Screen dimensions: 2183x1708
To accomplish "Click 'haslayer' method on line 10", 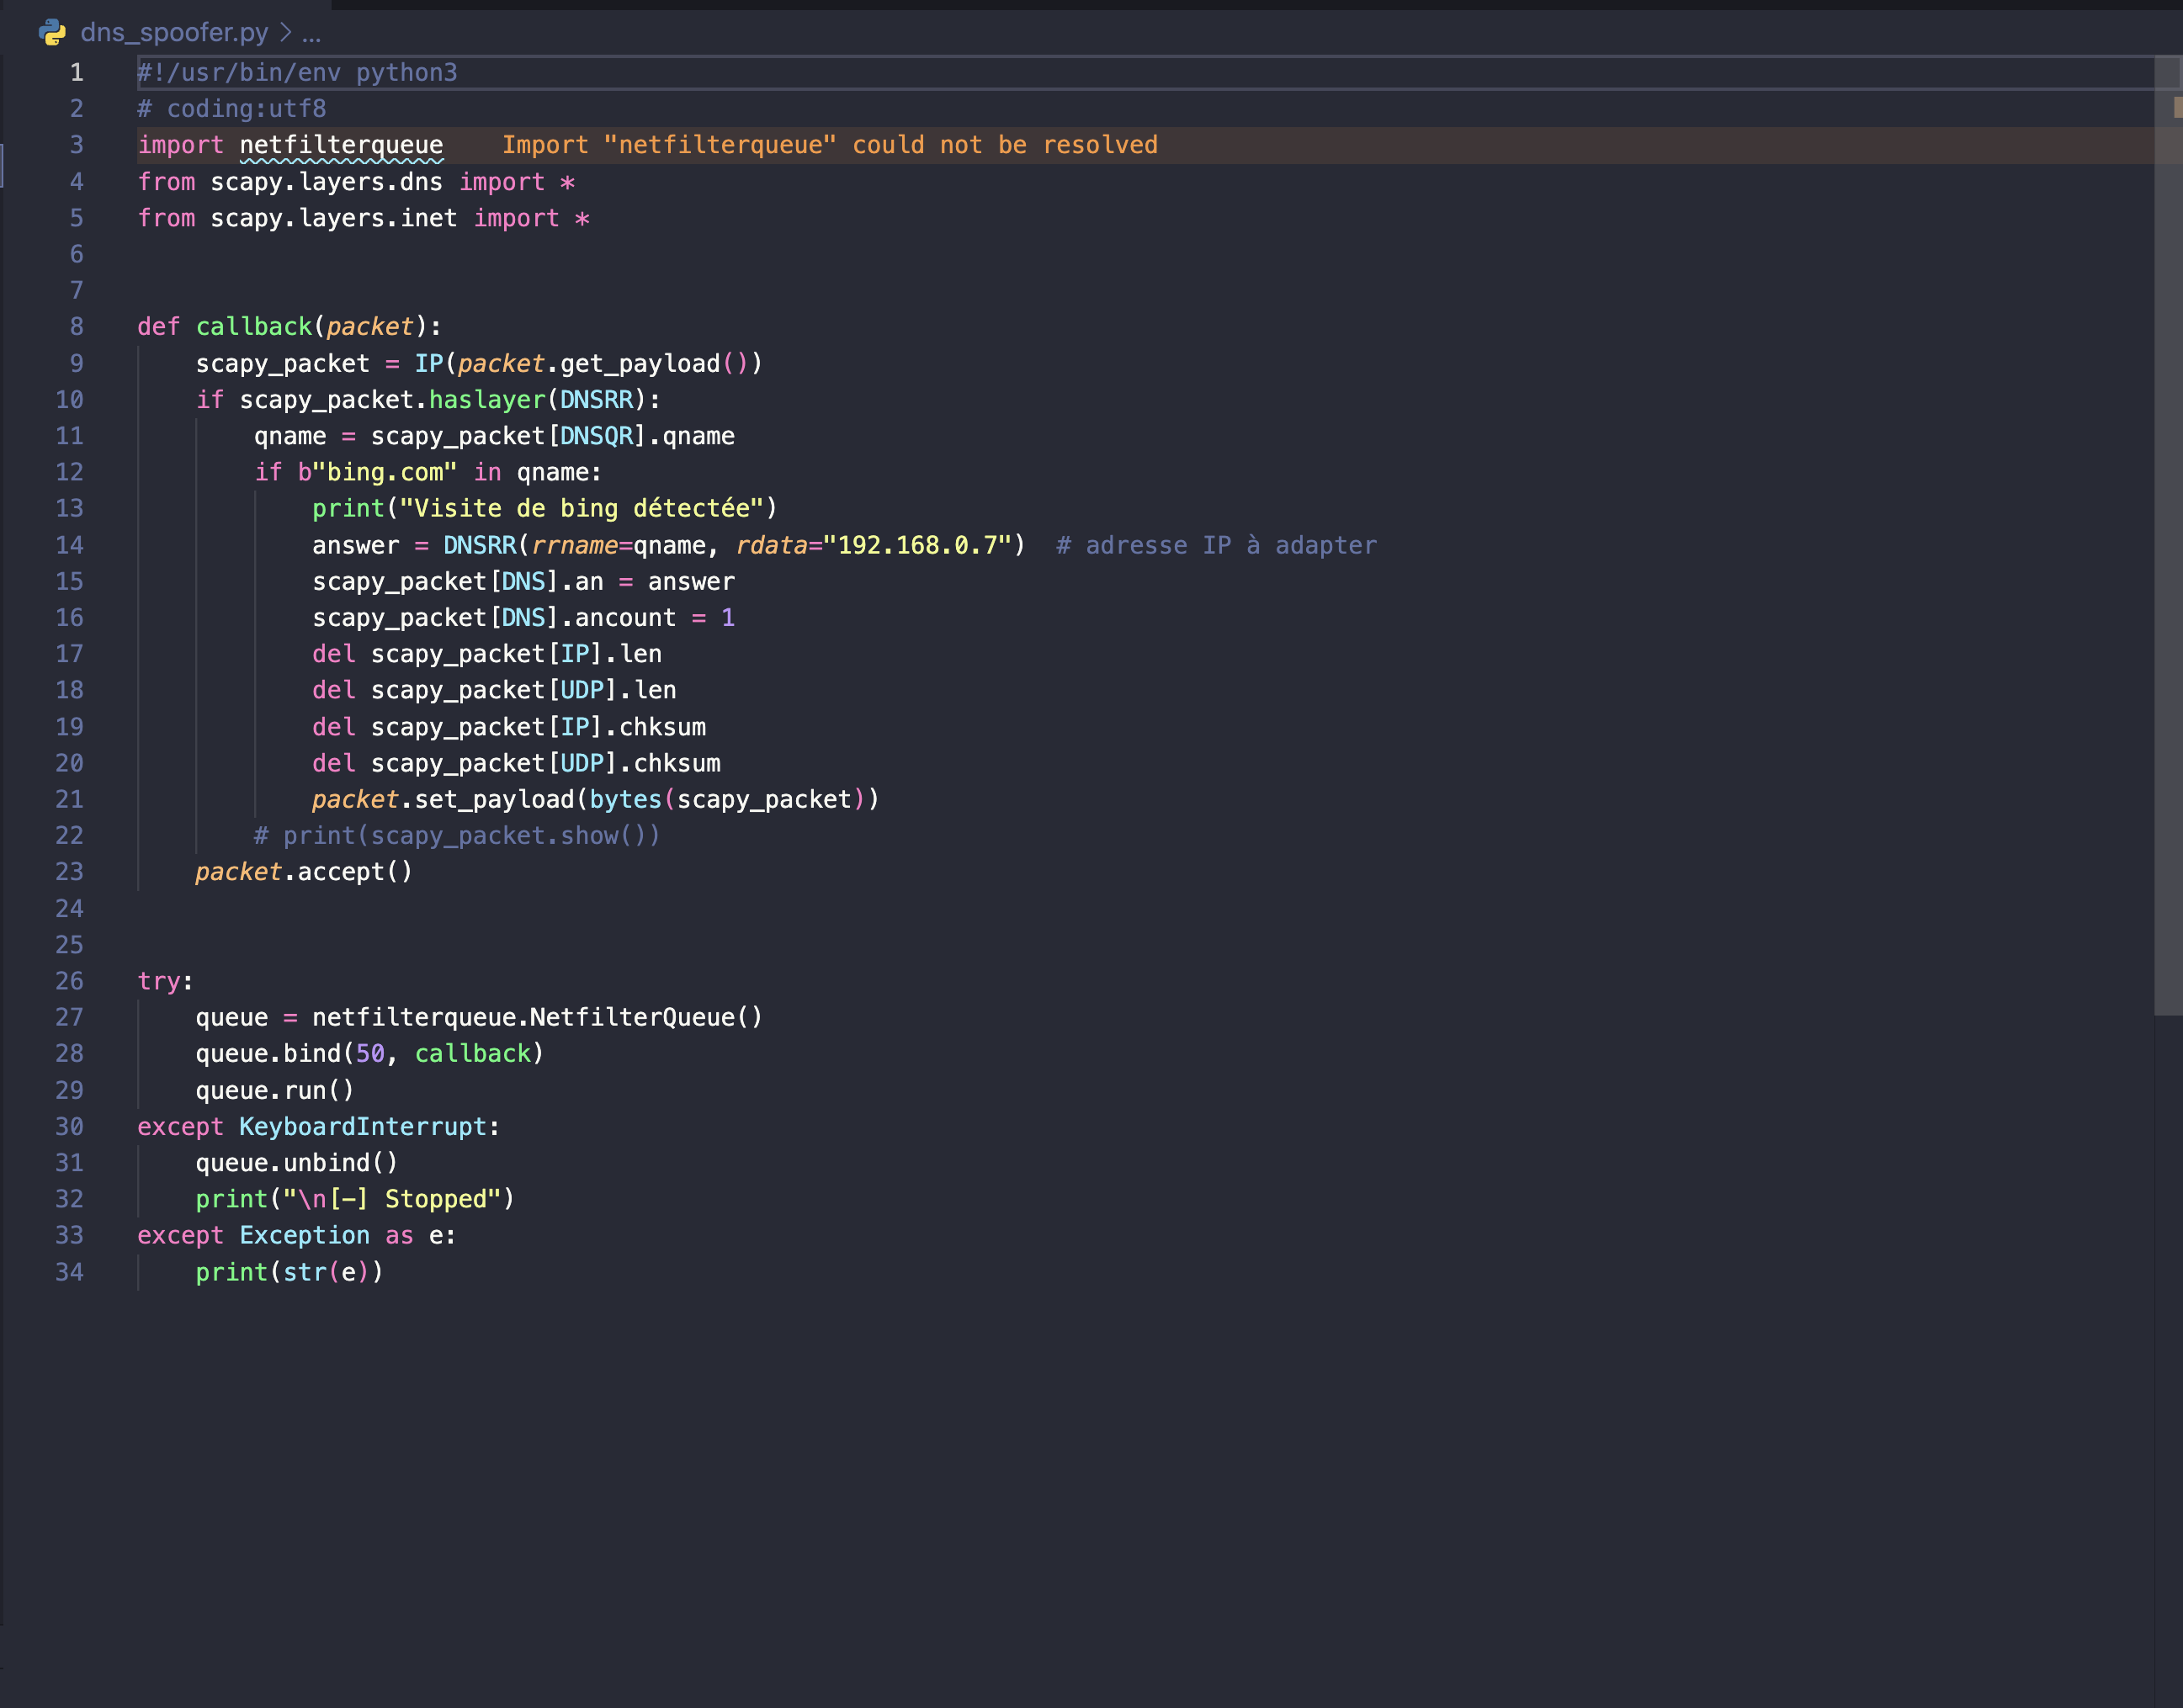I will click(x=487, y=400).
